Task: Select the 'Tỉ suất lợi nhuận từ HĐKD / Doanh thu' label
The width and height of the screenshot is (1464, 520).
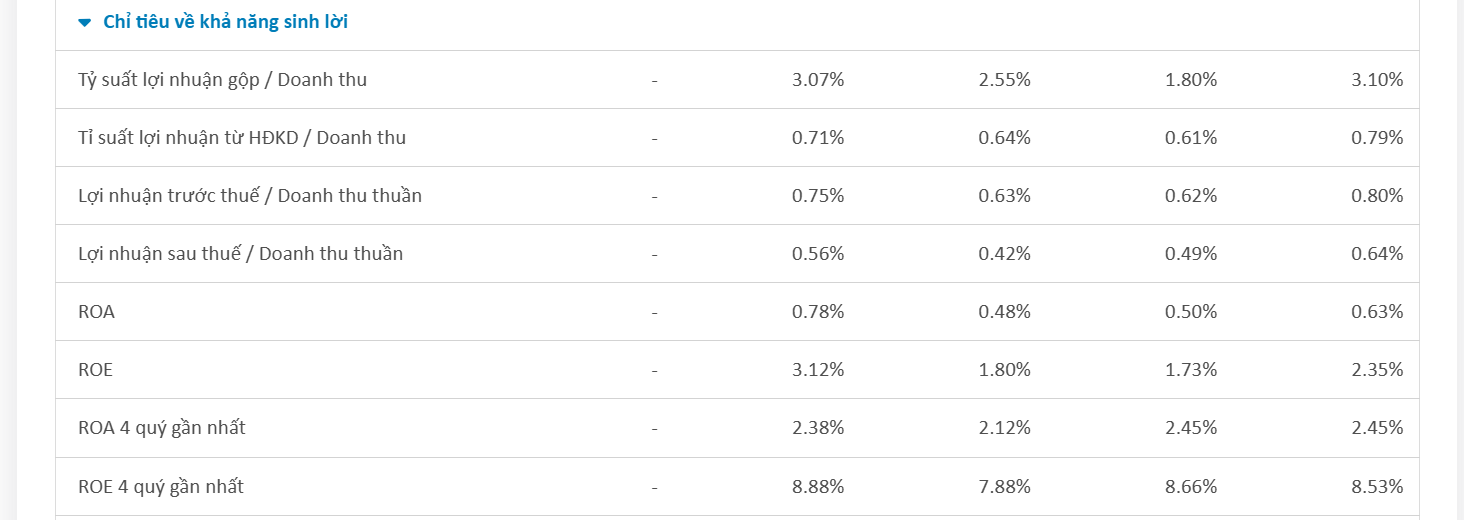Action: [242, 138]
